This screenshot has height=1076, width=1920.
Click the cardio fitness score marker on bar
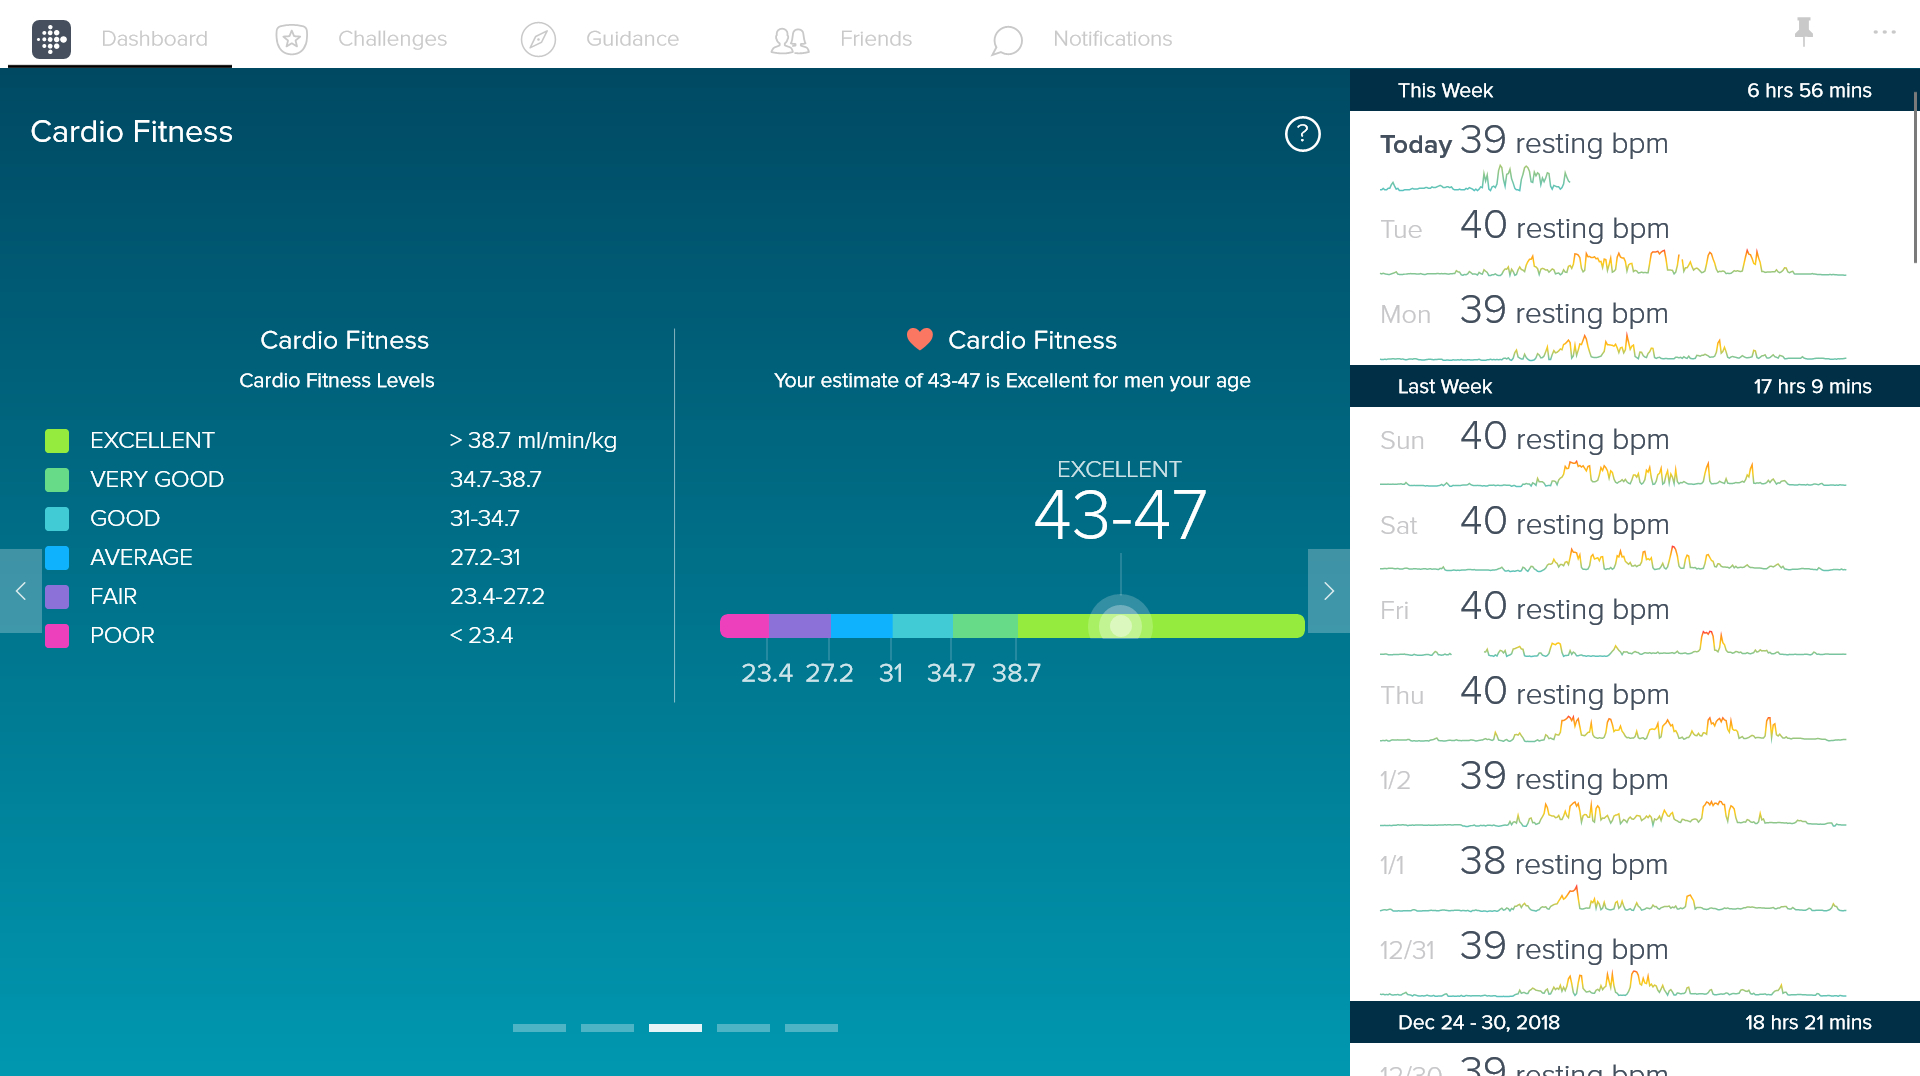click(1121, 625)
